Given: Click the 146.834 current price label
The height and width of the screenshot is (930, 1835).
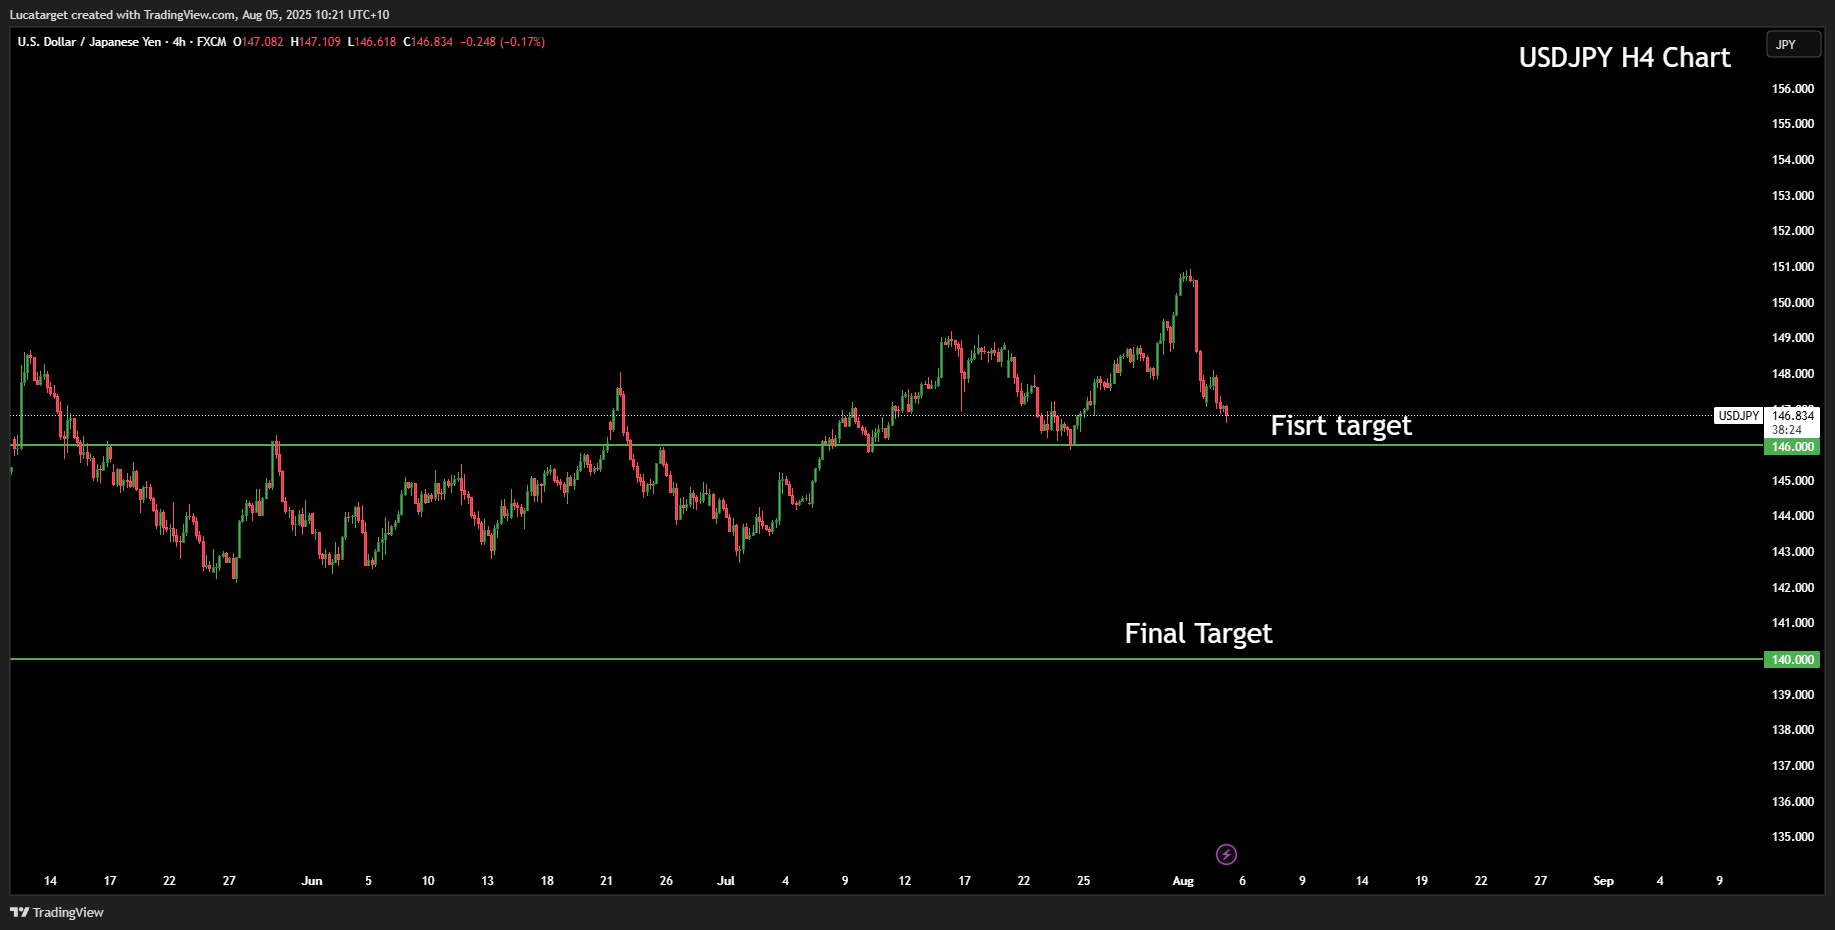Looking at the screenshot, I should pos(1793,415).
